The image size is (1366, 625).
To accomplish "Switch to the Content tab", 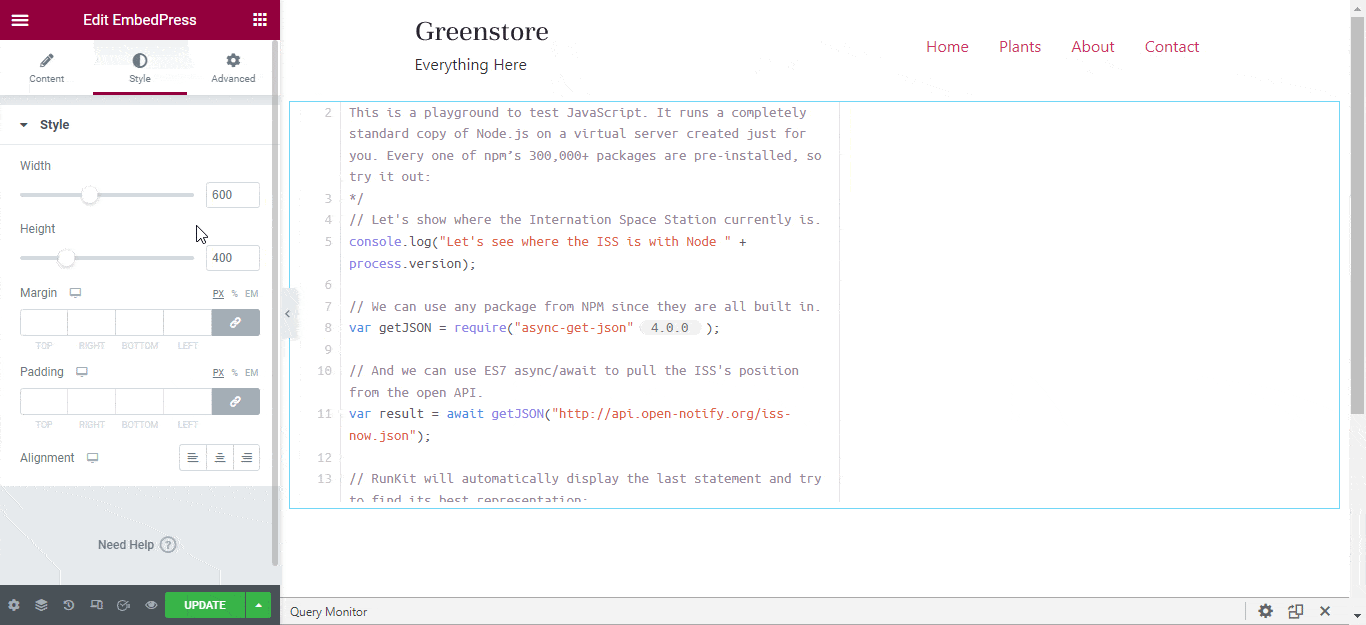I will coord(46,69).
